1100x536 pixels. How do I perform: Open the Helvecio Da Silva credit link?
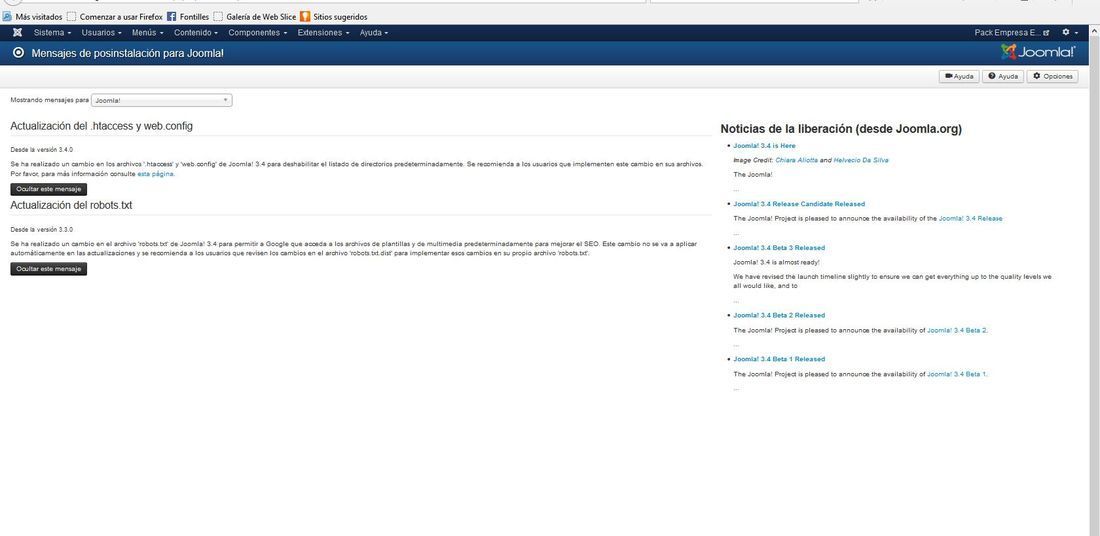(861, 160)
